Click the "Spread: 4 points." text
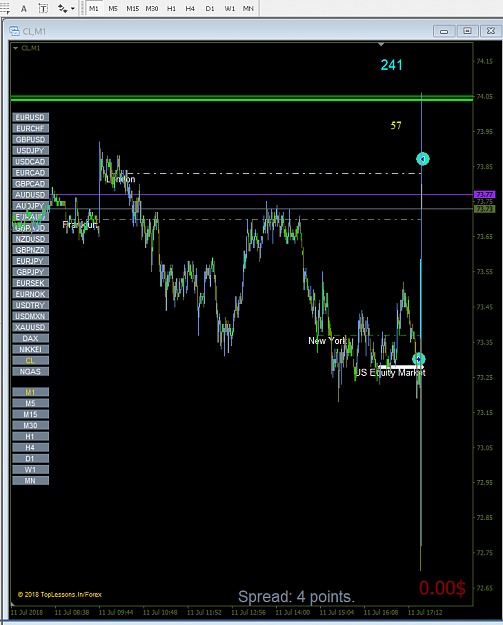The height and width of the screenshot is (625, 503). [x=296, y=597]
